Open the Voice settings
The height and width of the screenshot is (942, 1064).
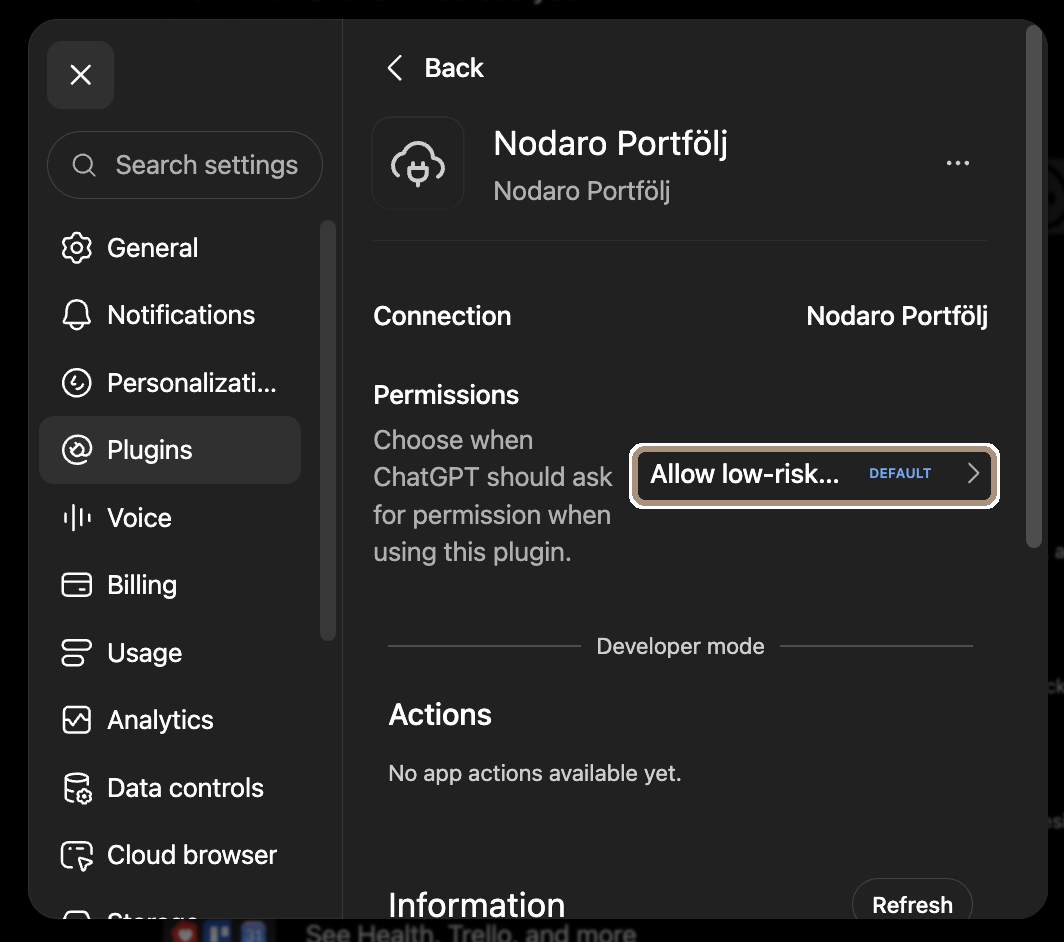coord(170,518)
